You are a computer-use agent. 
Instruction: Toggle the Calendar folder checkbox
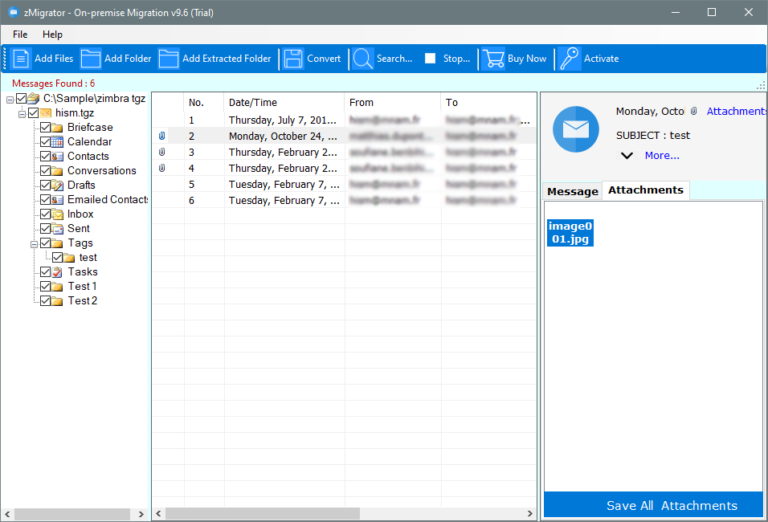[45, 142]
